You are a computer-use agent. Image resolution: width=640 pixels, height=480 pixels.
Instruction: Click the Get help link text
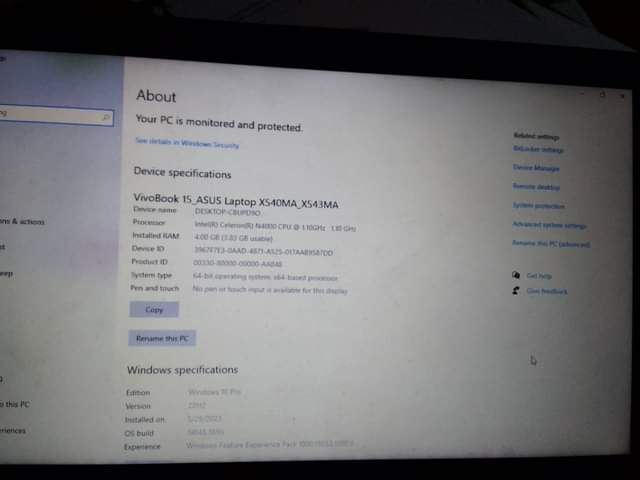(539, 276)
